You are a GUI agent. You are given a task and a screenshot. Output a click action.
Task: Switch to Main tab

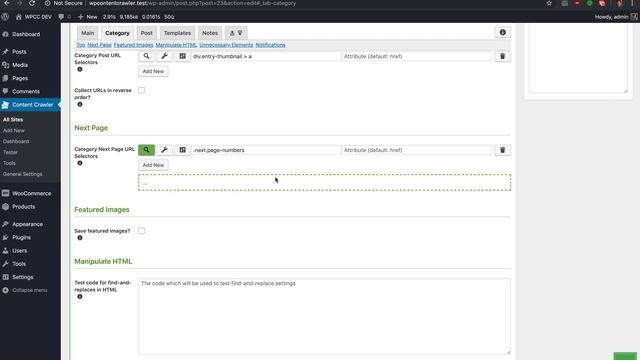point(87,33)
